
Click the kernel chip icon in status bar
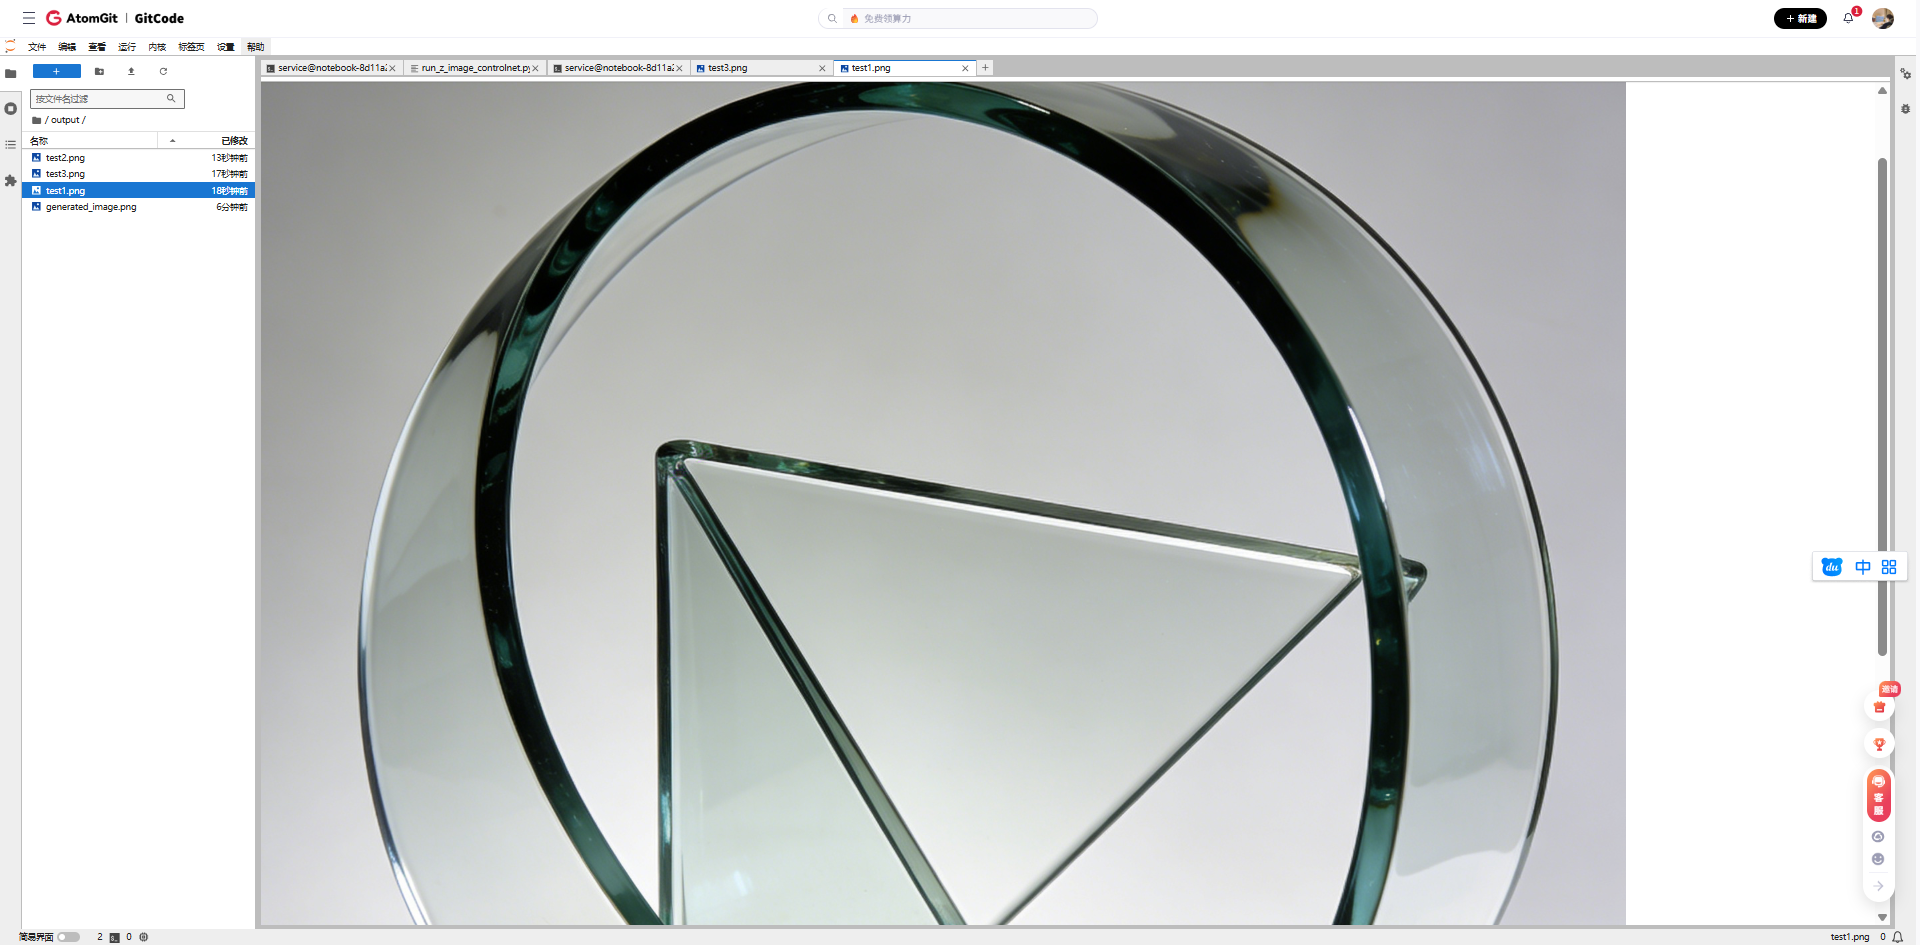coord(144,937)
